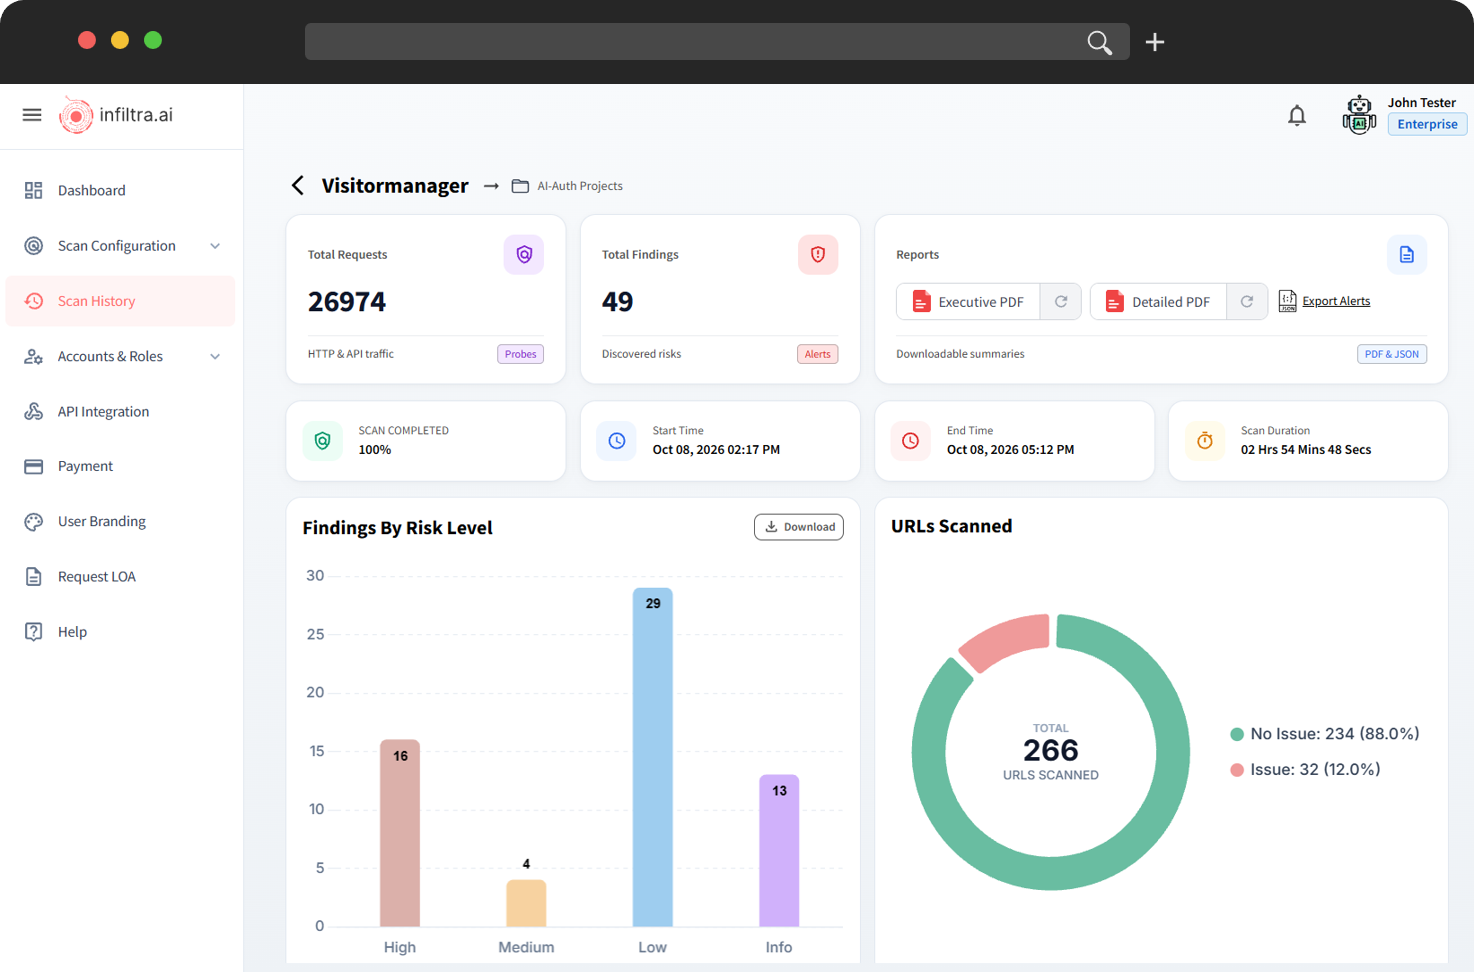Click the Enterprise plan badge
The image size is (1474, 972).
click(x=1427, y=124)
